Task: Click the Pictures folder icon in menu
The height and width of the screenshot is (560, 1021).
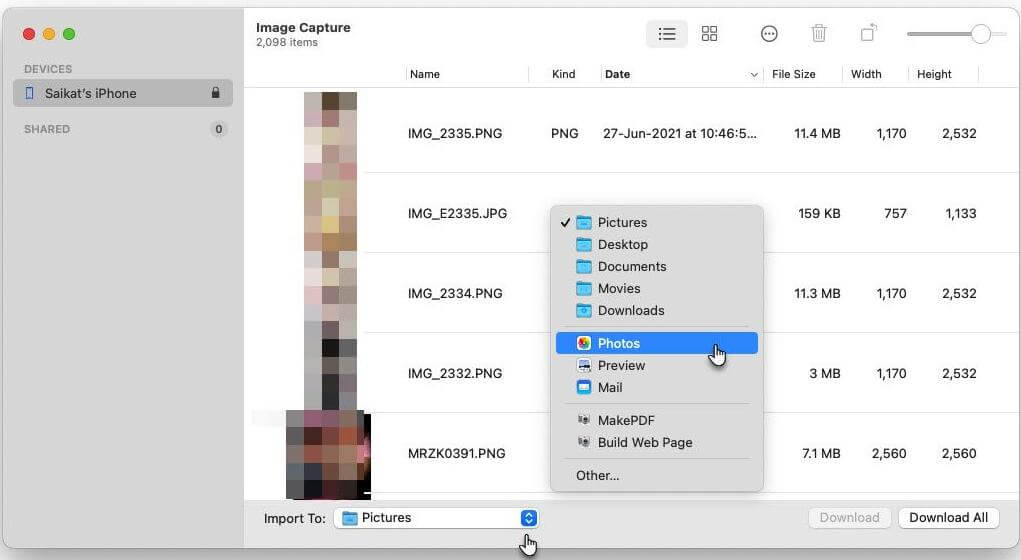Action: click(584, 222)
